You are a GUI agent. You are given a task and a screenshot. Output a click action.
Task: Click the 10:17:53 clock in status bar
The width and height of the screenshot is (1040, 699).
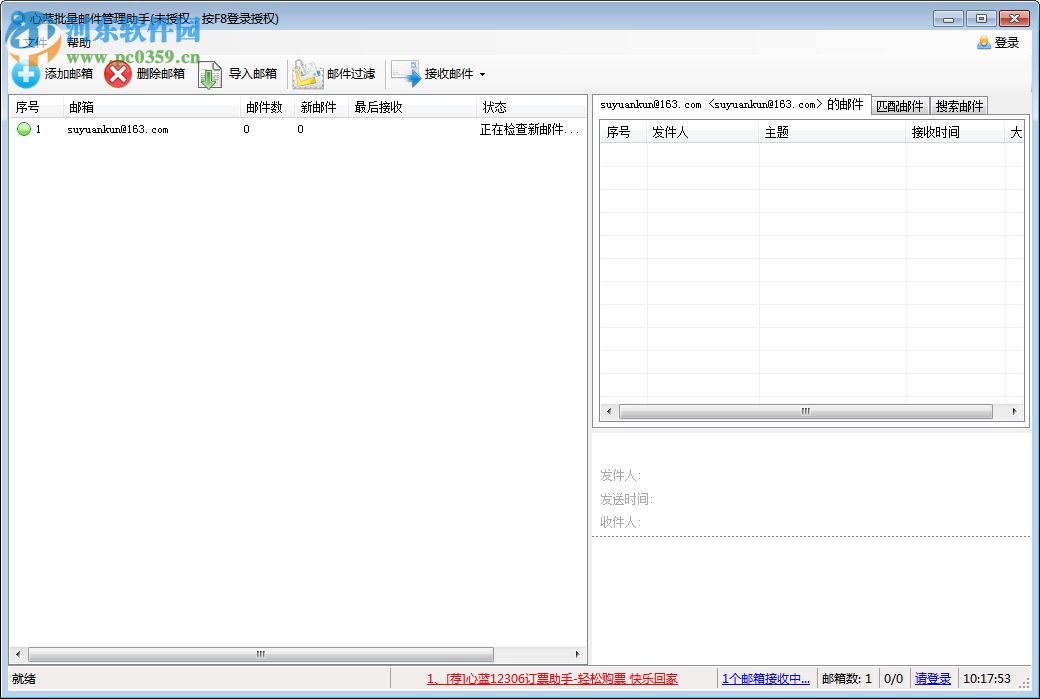tap(987, 678)
